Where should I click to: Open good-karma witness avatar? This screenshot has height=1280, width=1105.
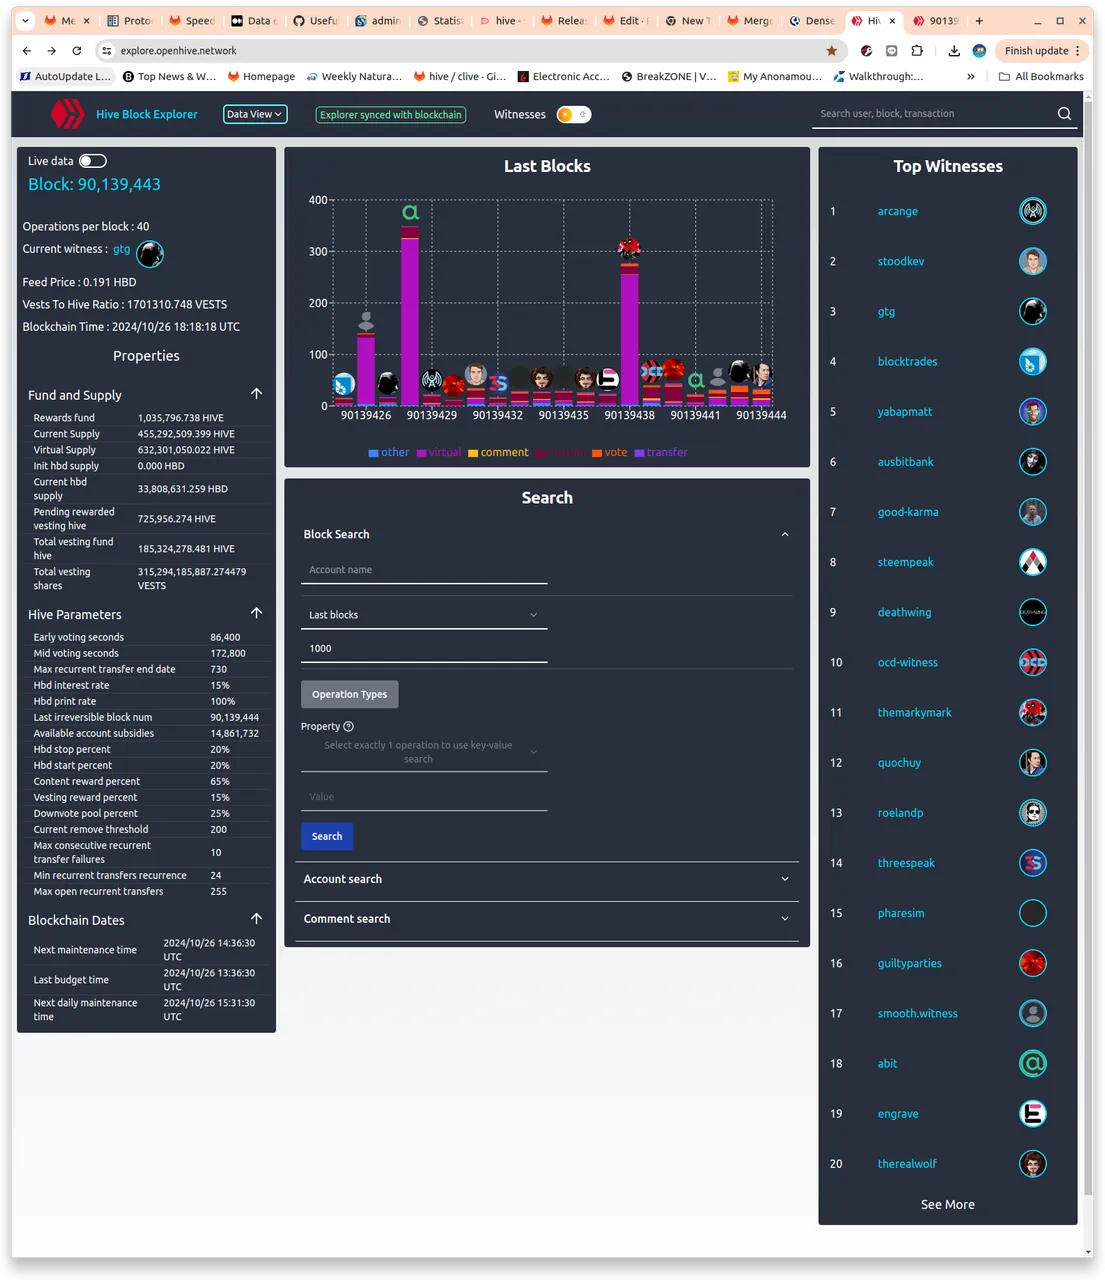[1032, 512]
